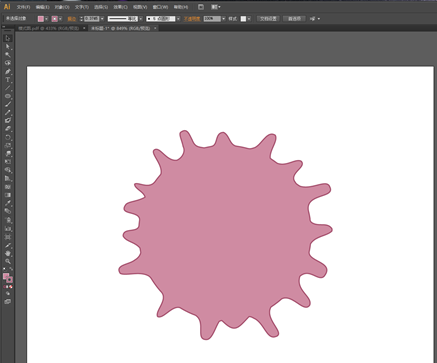
Task: Select the Perspective Grid tool
Action: tap(8, 178)
